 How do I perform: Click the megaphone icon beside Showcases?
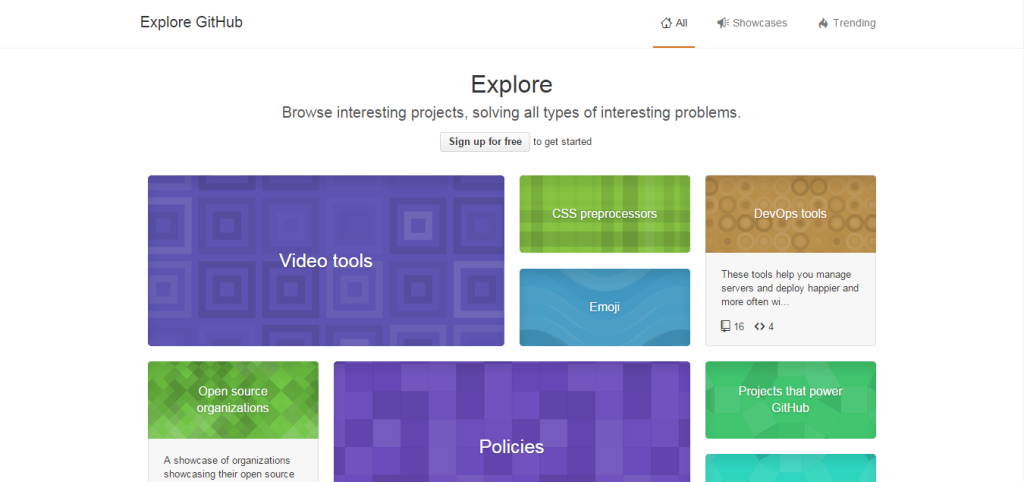click(x=722, y=23)
